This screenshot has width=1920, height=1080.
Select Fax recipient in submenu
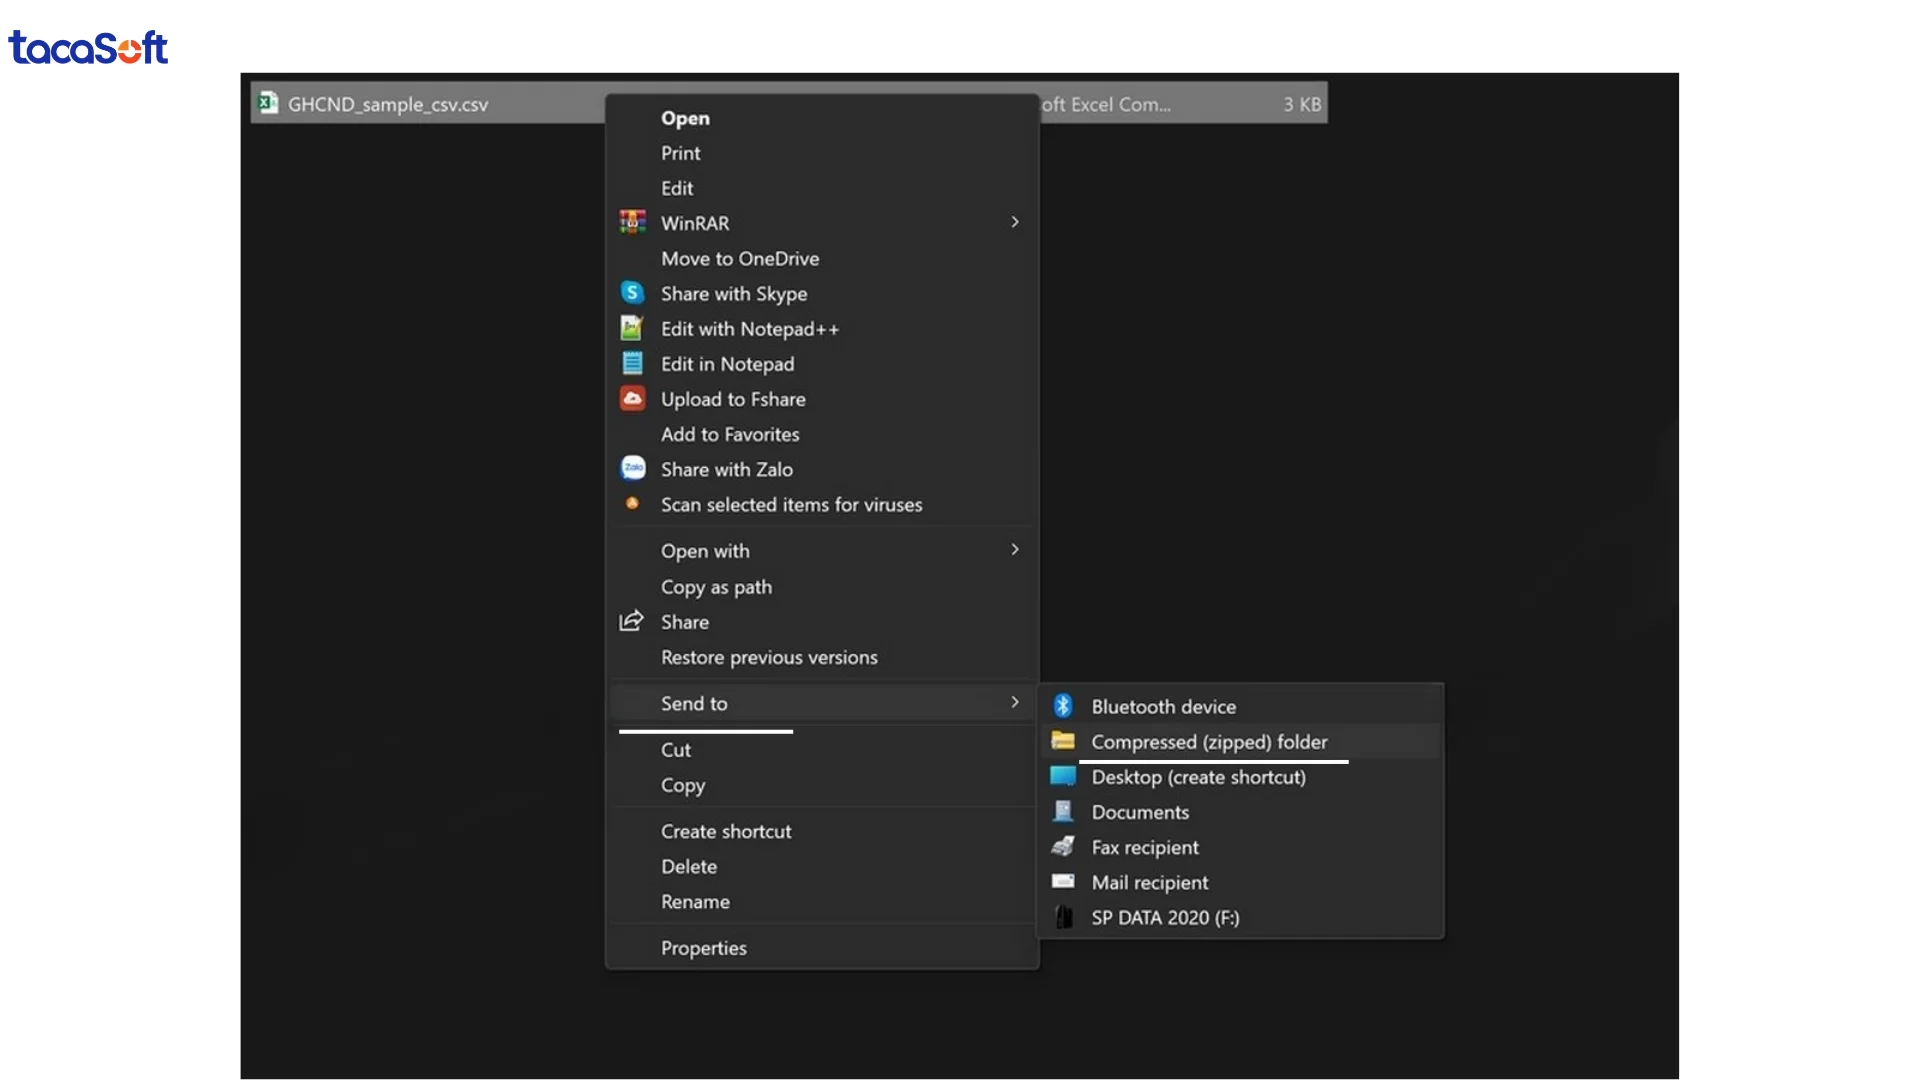(1241, 847)
